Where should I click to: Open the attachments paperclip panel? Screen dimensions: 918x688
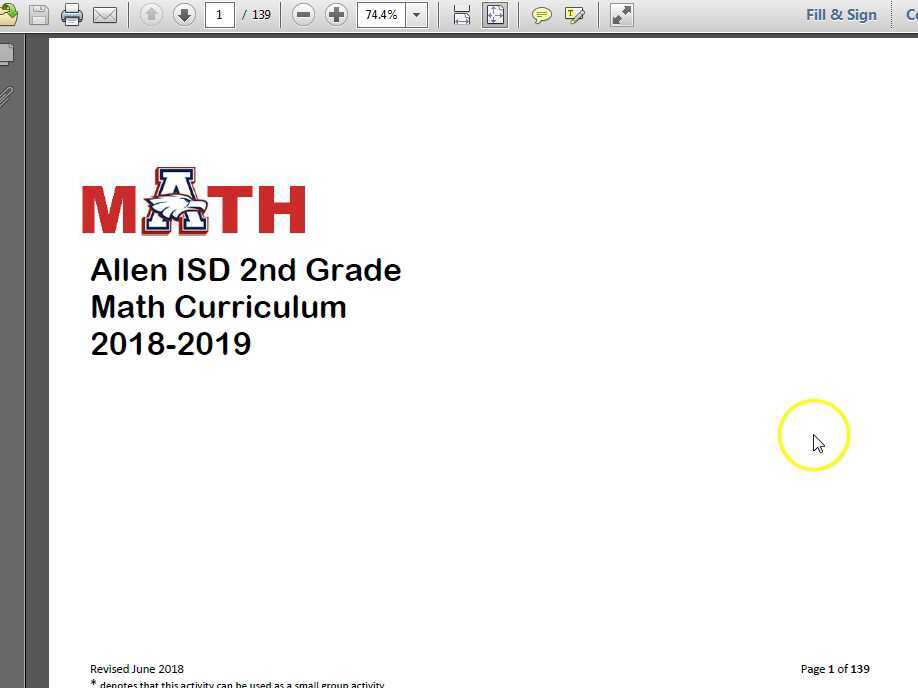(6, 97)
